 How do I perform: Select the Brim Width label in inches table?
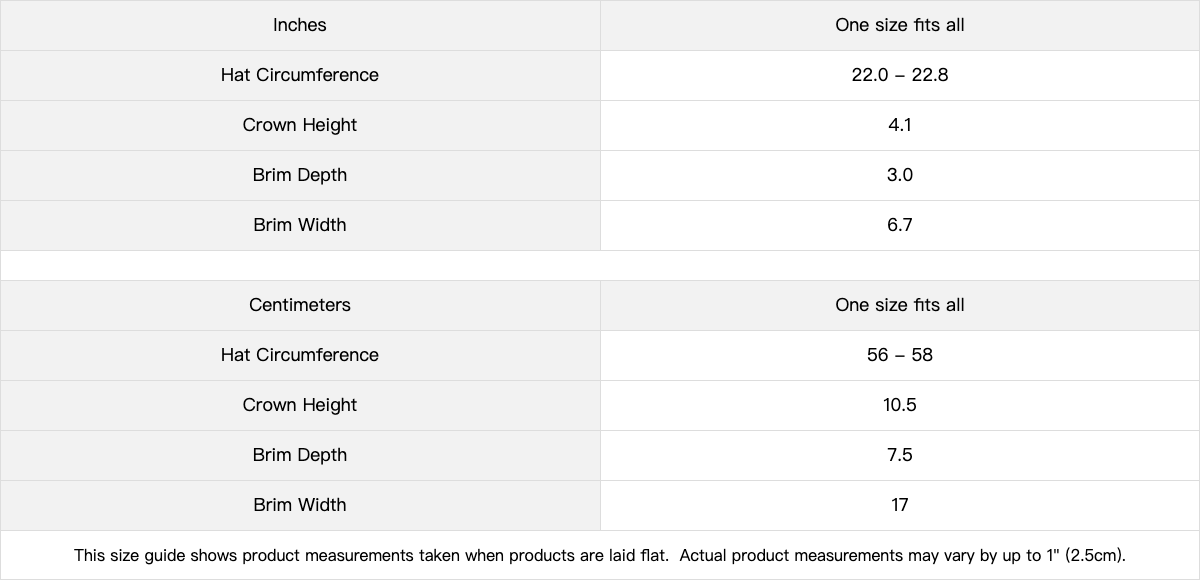pos(300,225)
